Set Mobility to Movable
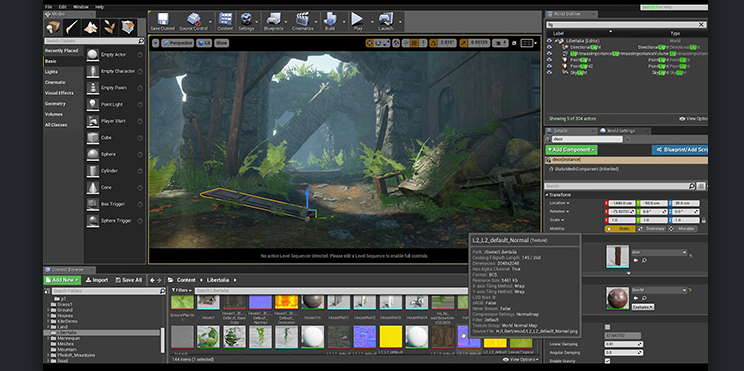This screenshot has height=371, width=744. point(682,229)
